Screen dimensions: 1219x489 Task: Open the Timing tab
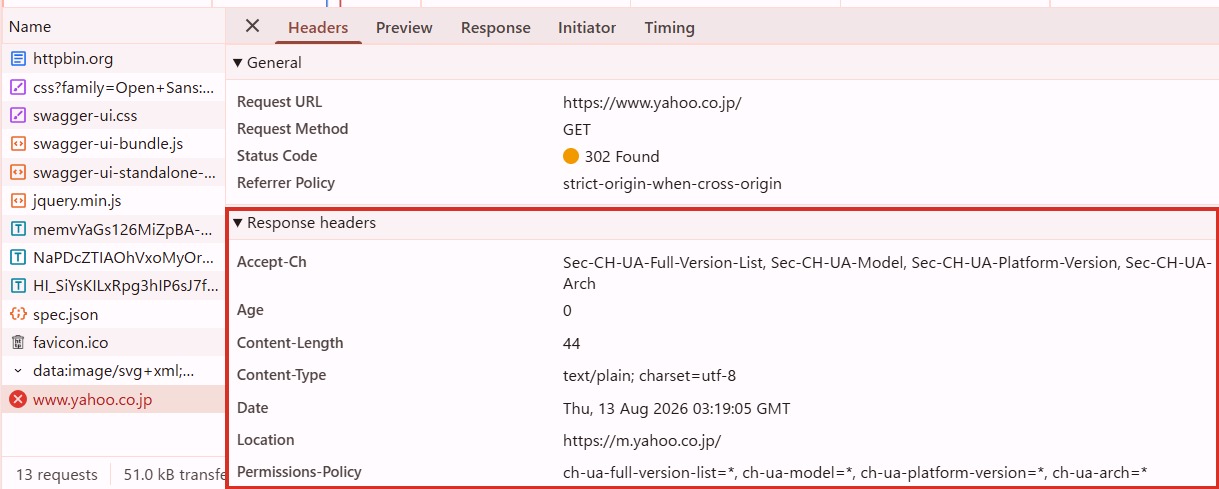[x=669, y=28]
